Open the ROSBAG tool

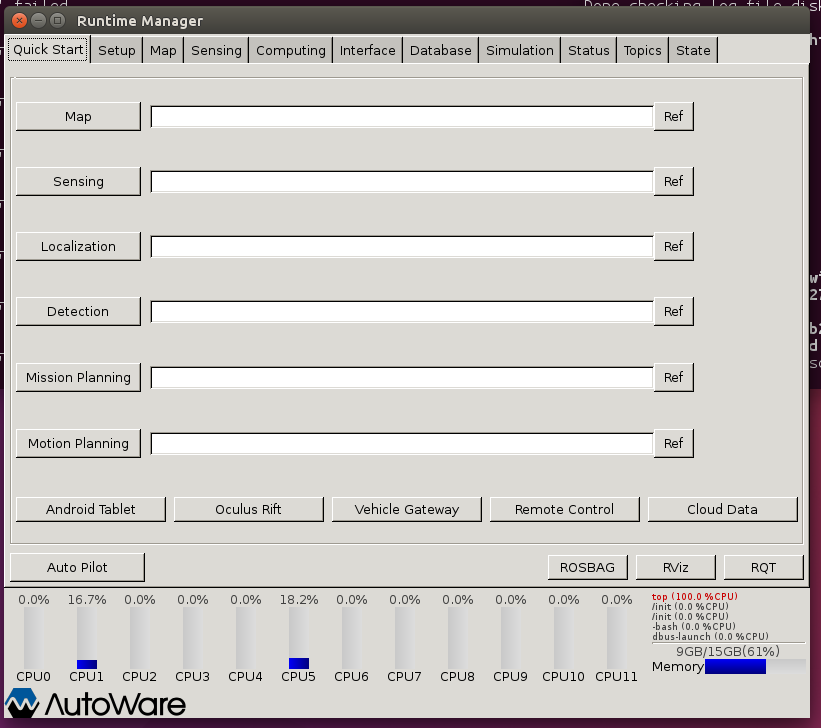[587, 567]
